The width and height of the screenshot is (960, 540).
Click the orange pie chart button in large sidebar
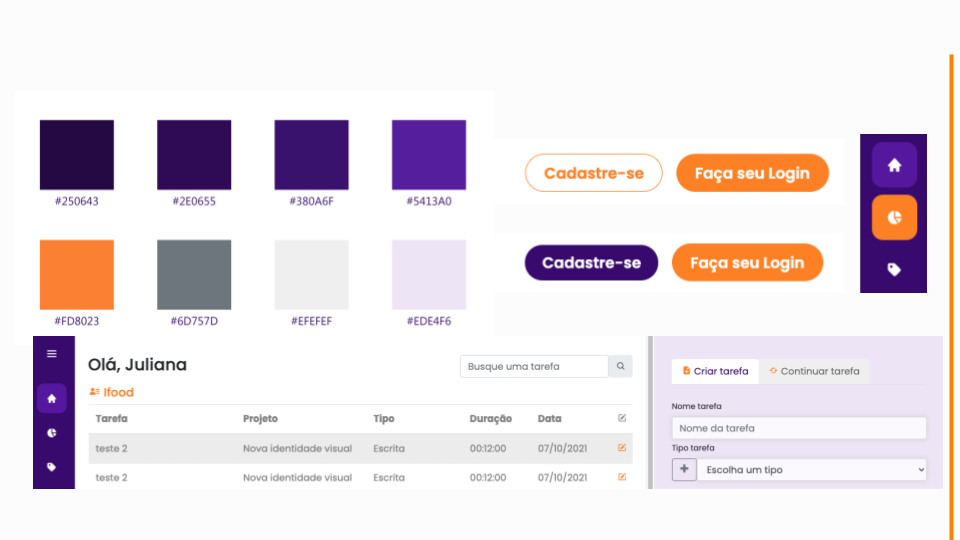(894, 217)
